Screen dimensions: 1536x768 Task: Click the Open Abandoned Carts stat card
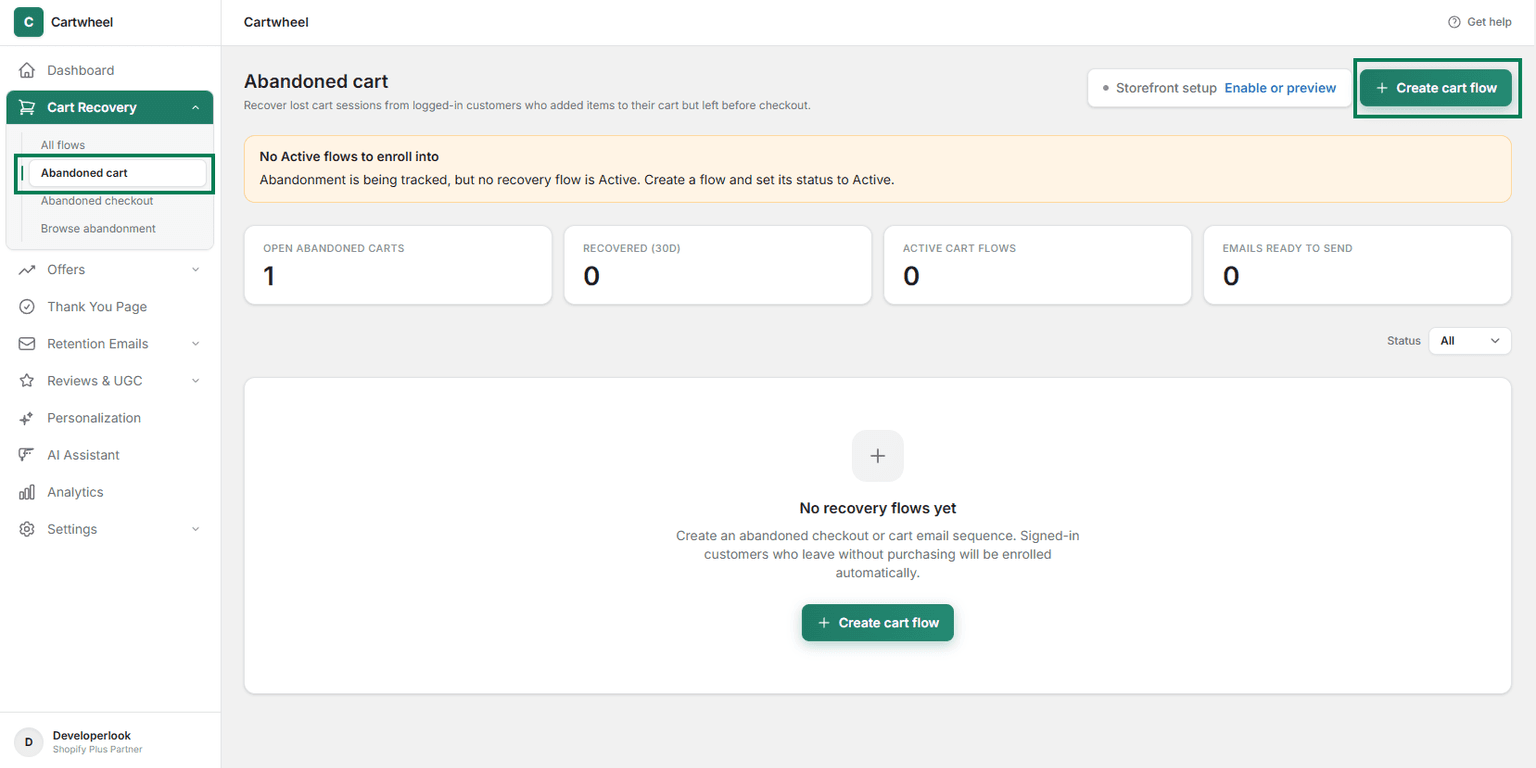click(398, 265)
